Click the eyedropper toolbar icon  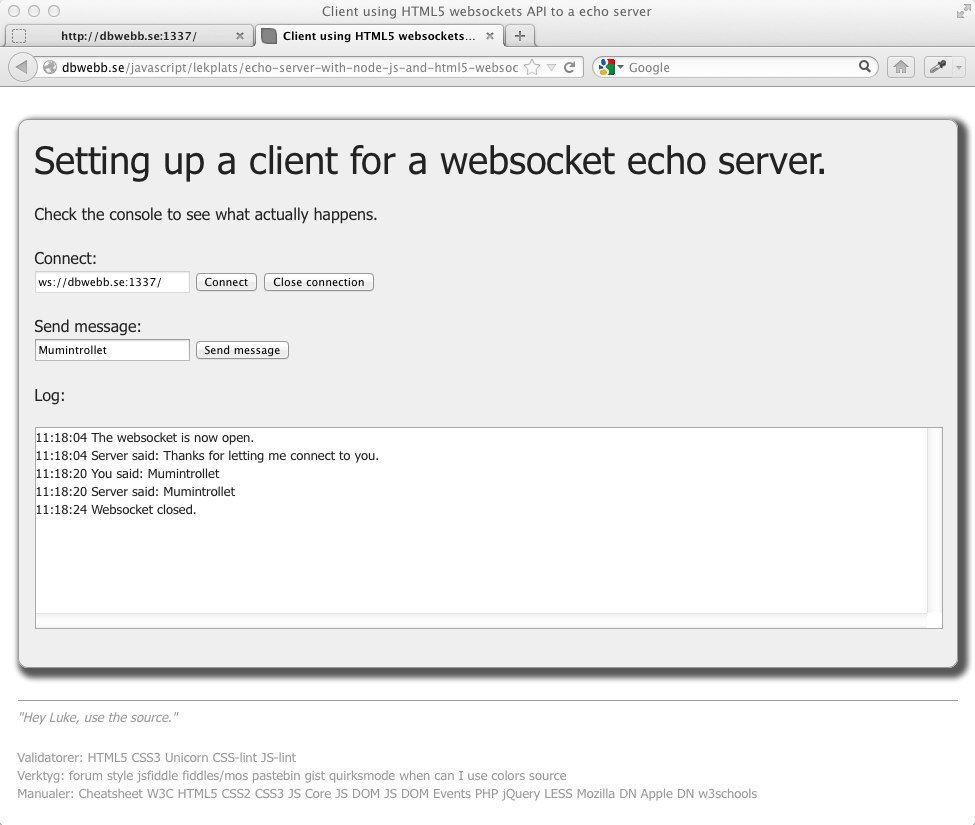coord(938,67)
